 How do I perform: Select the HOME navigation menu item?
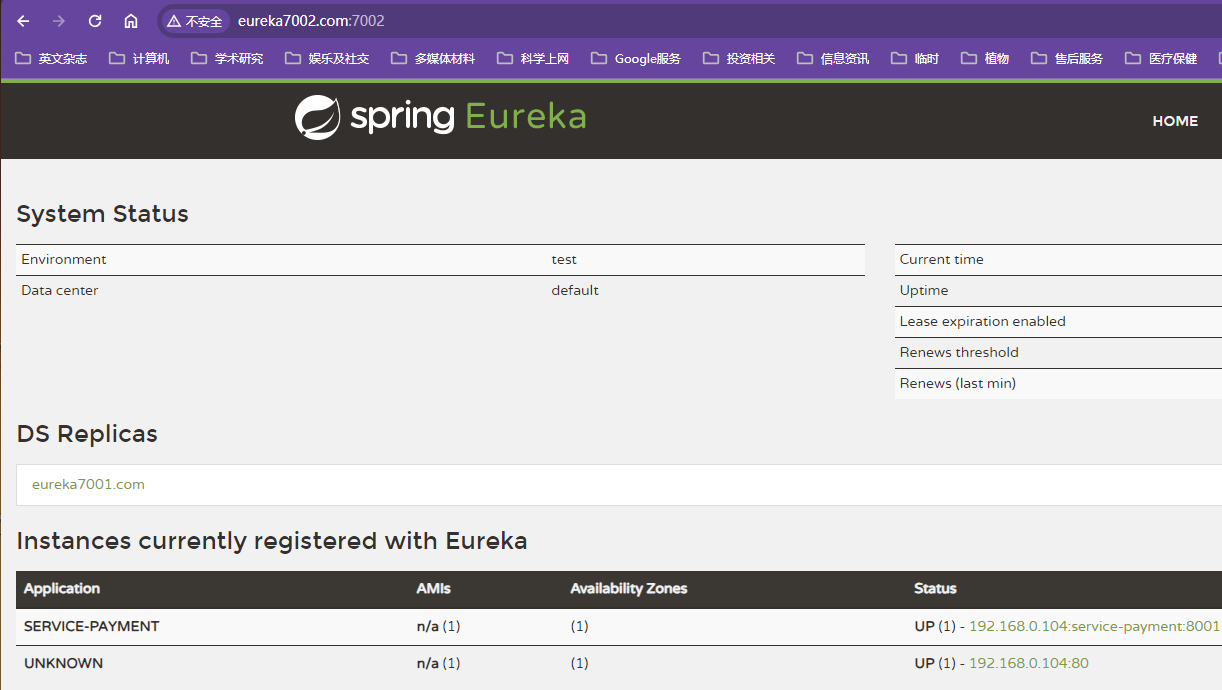tap(1174, 121)
